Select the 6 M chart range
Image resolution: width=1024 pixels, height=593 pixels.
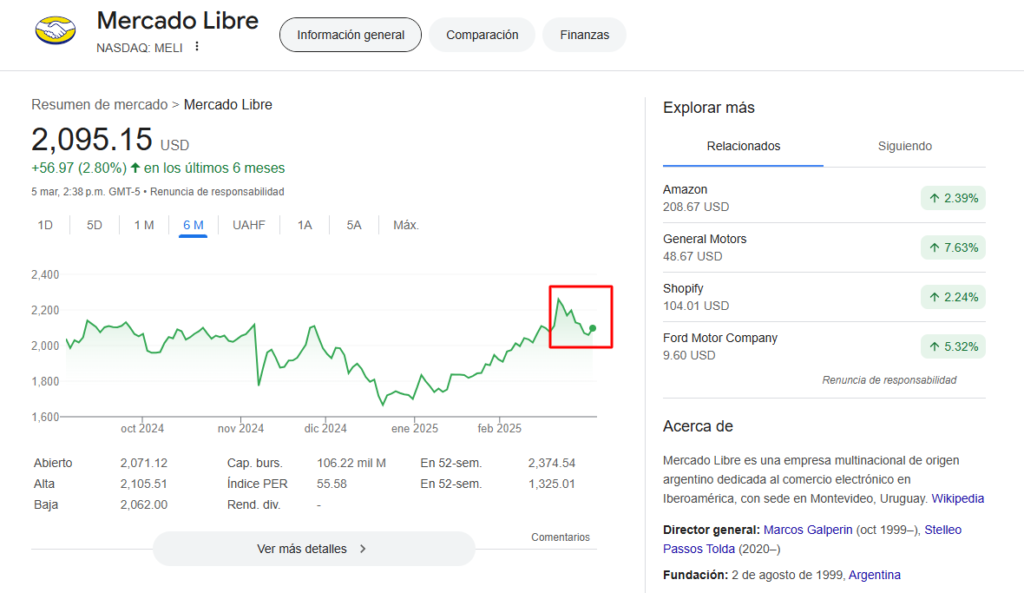(193, 225)
